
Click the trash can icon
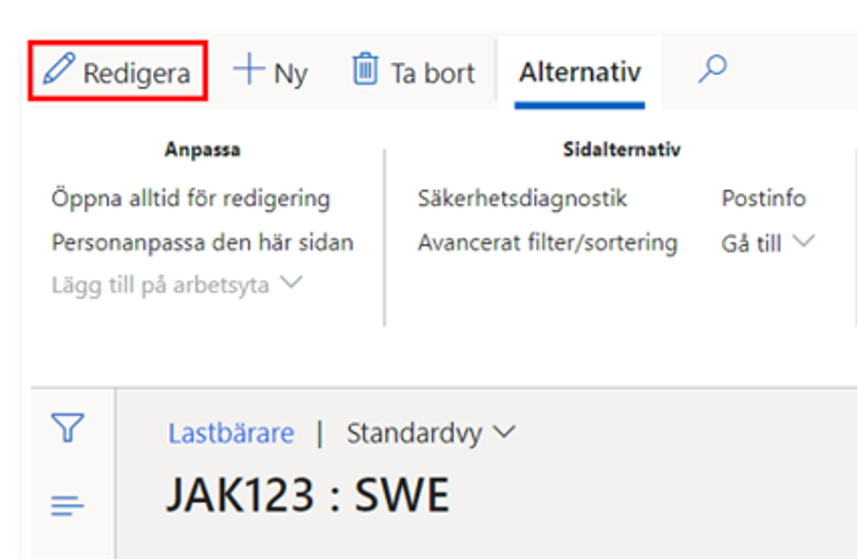point(365,69)
